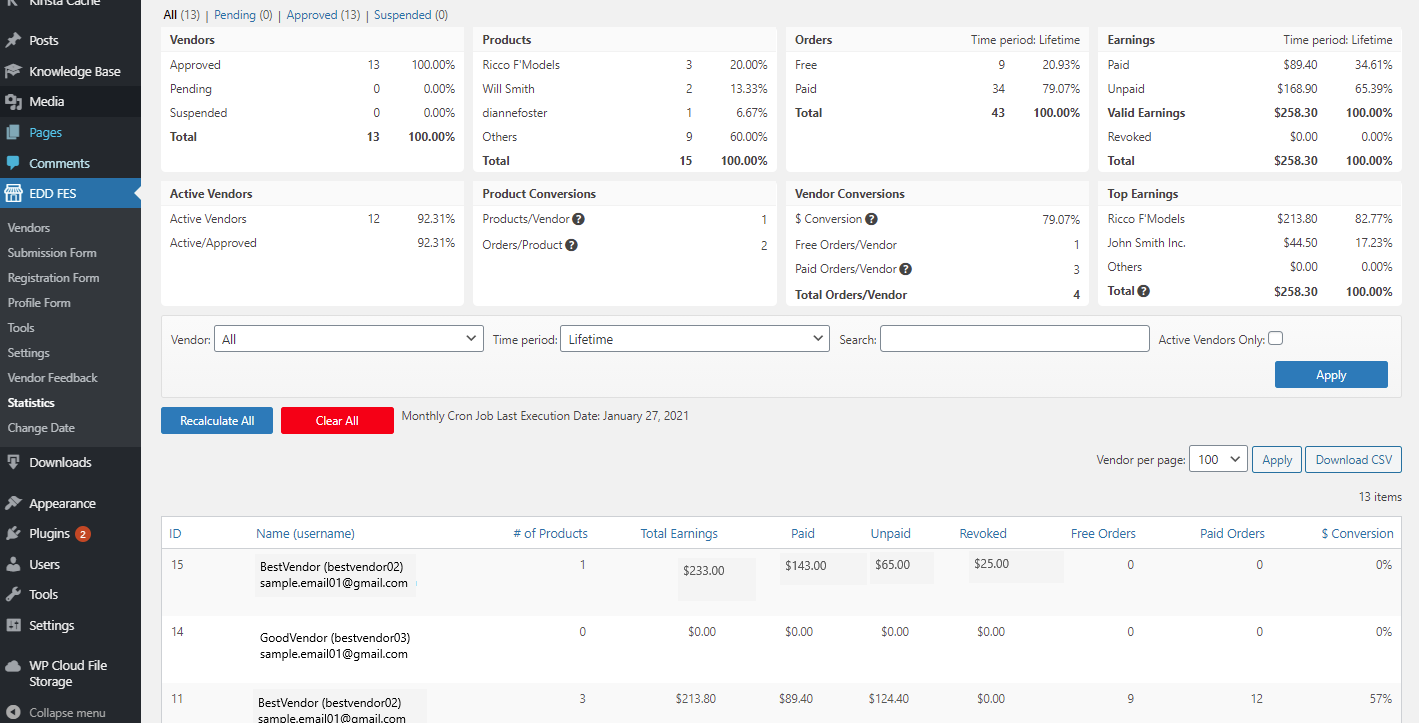Click the Comments bubble icon

(x=14, y=163)
